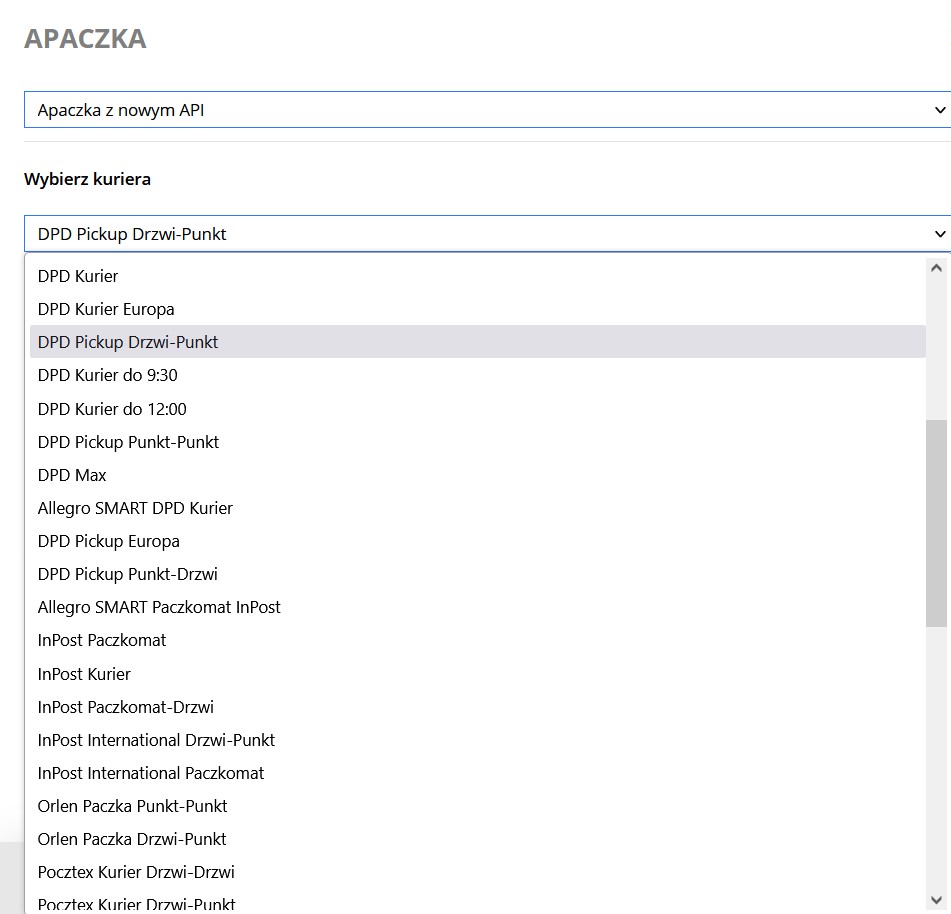Image resolution: width=951 pixels, height=914 pixels.
Task: Collapse the 'DPD Pickup Drzwi-Punkt' courier combo box
Action: click(x=488, y=234)
